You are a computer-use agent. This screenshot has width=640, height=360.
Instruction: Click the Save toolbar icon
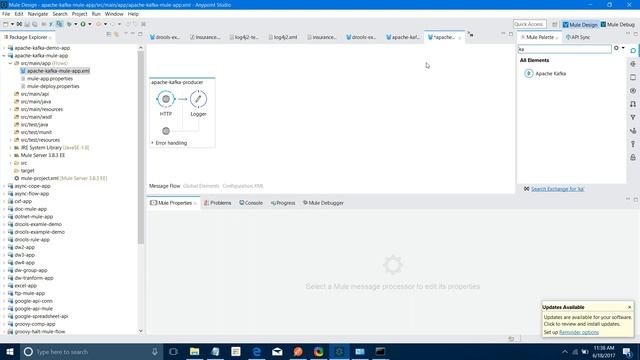[x=27, y=24]
